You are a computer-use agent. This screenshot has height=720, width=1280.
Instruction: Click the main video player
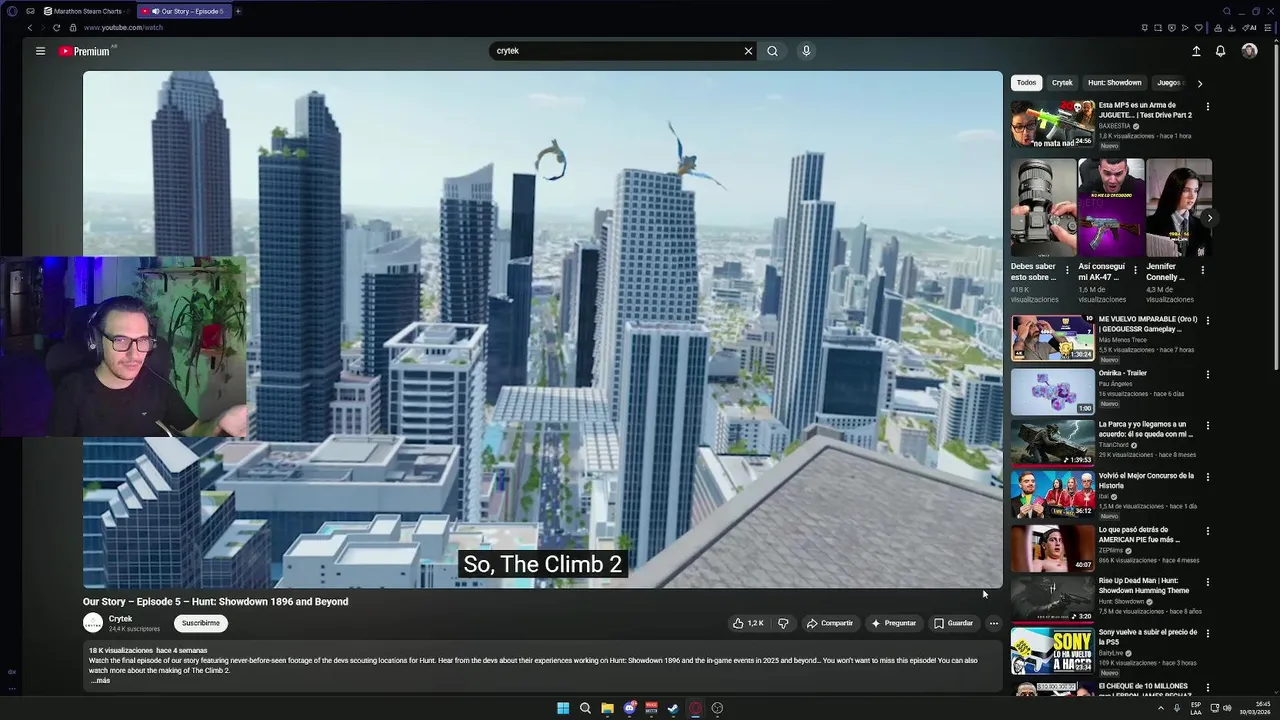[x=542, y=329]
